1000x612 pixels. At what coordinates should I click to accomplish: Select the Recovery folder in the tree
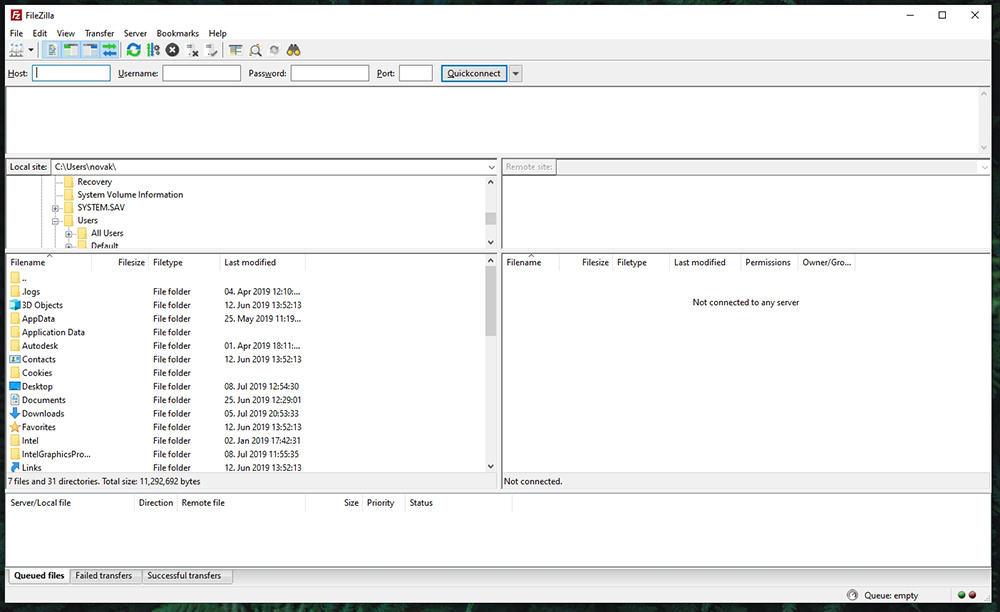point(94,182)
